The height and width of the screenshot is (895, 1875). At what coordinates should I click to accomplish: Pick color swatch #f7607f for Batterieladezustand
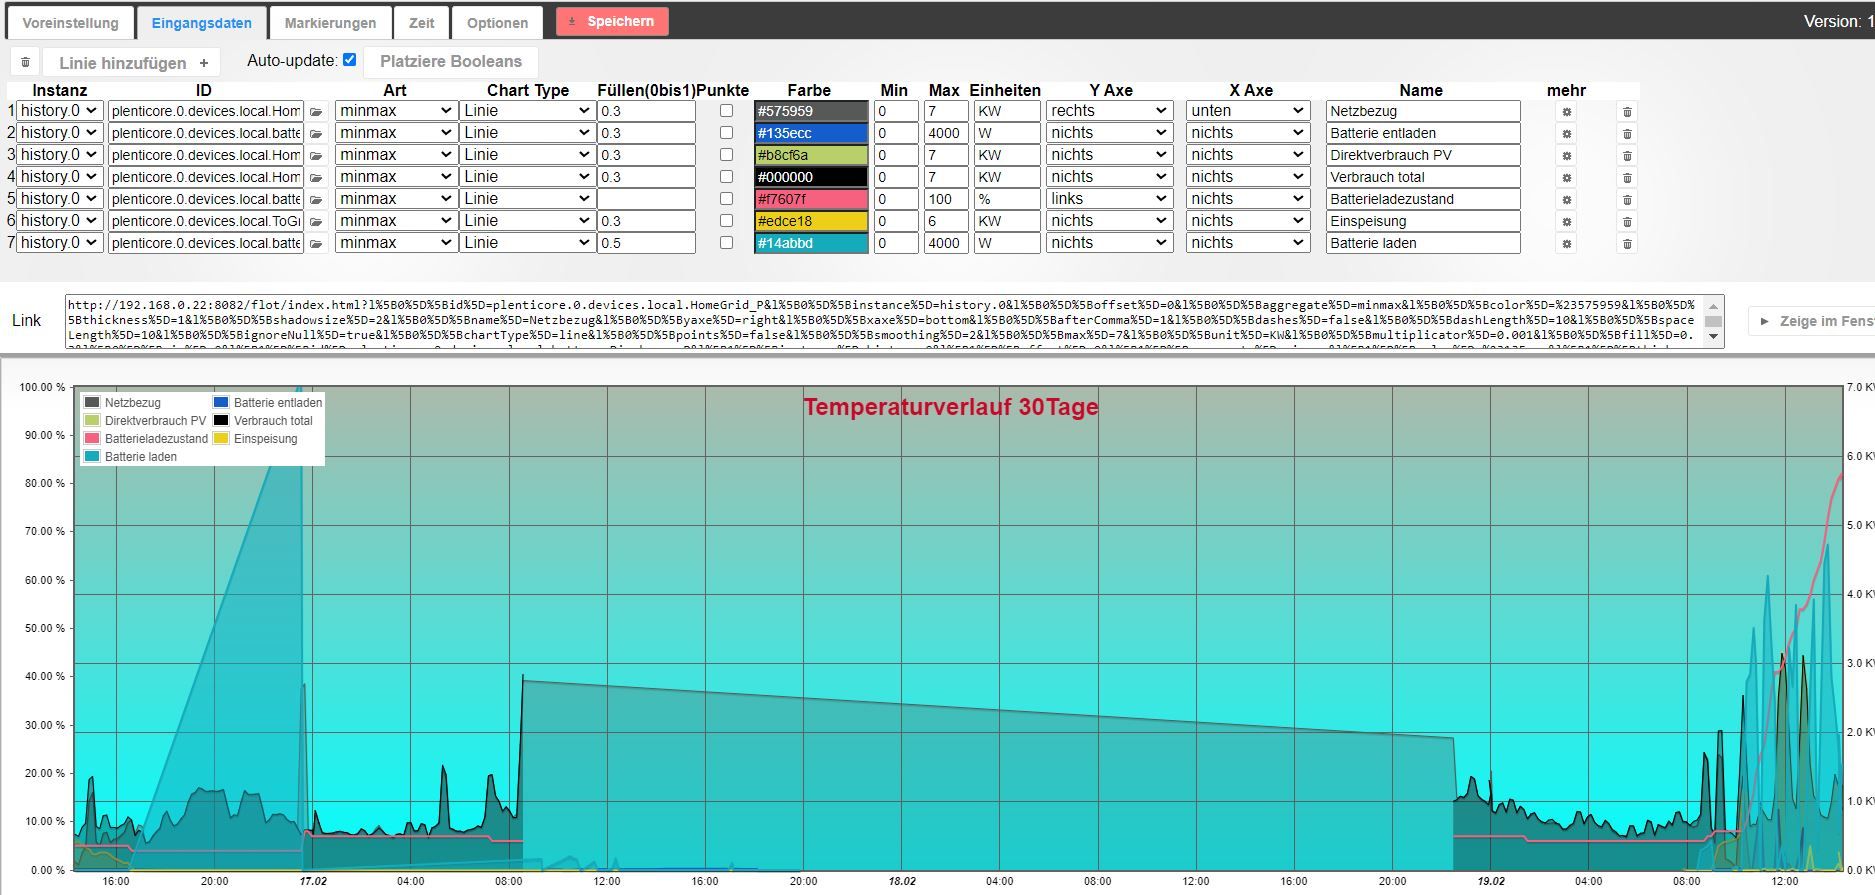tap(811, 199)
